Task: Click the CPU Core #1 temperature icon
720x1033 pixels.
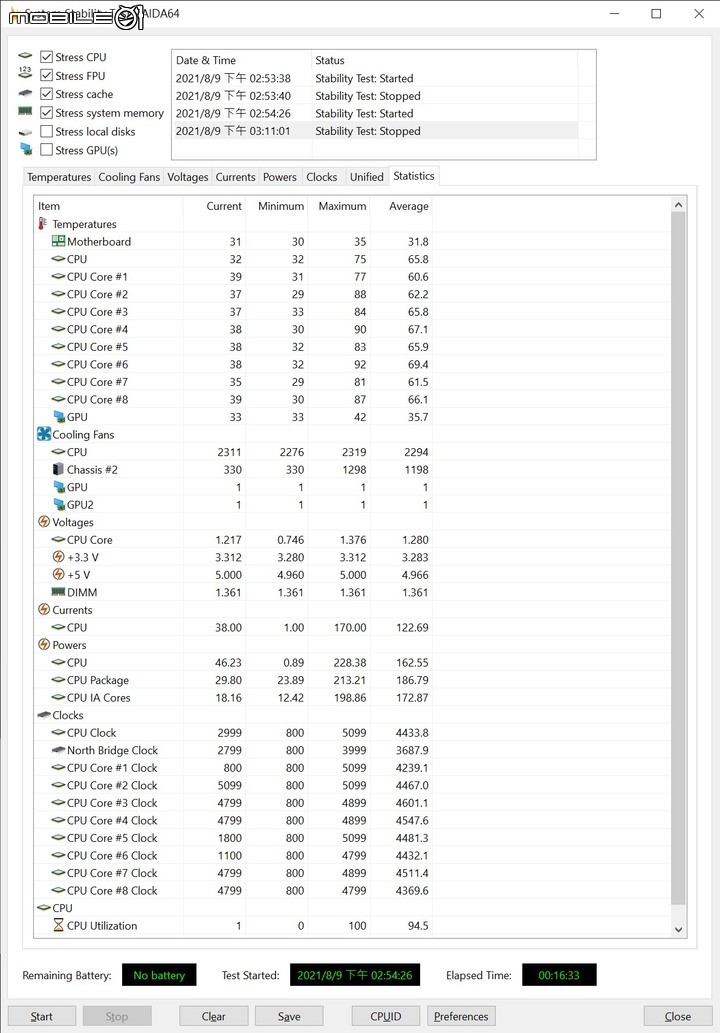Action: [59, 276]
